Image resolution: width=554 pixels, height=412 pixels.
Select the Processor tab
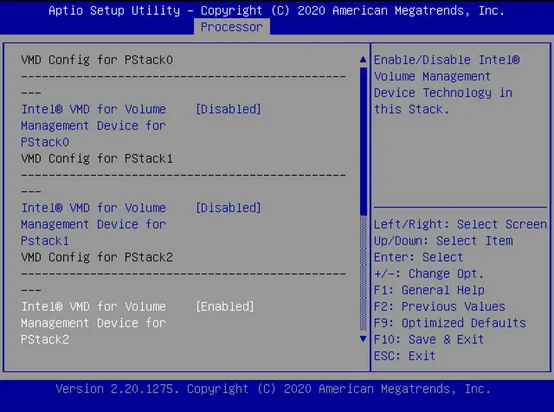[232, 27]
